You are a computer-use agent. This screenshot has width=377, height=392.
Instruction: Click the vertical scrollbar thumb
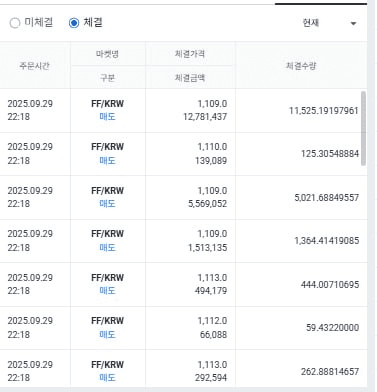pos(363,128)
